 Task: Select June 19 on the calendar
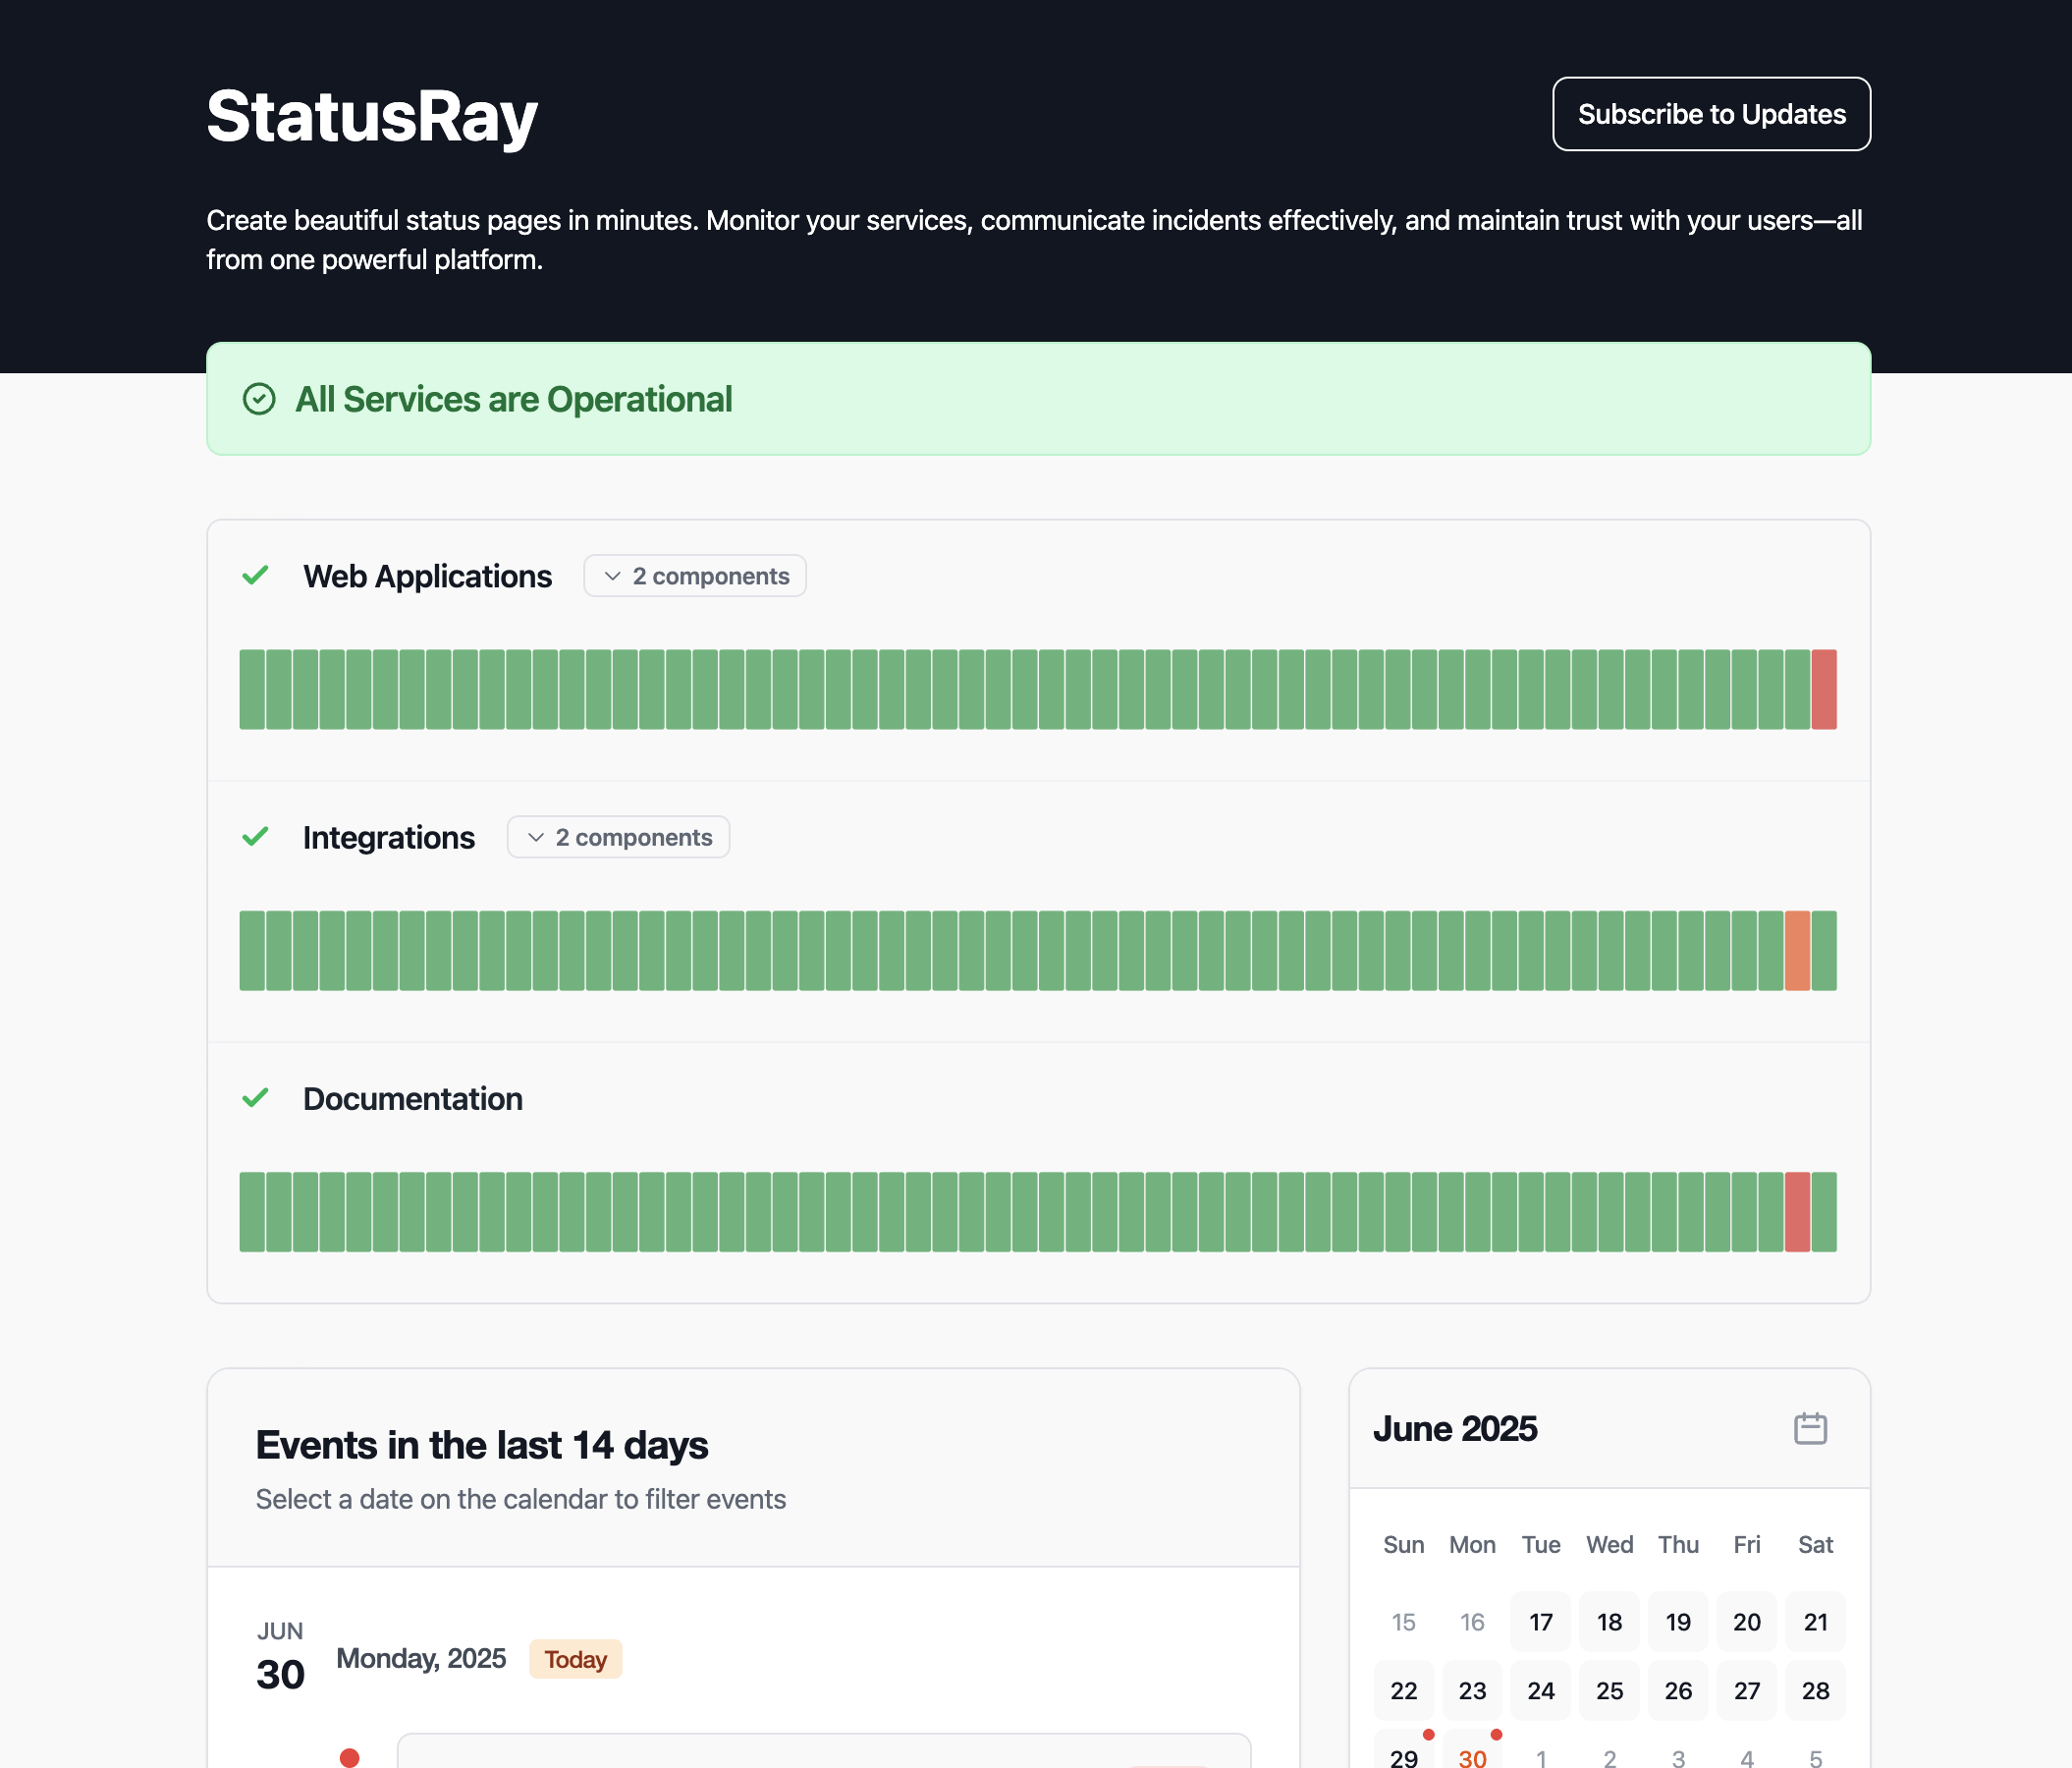pos(1678,1621)
